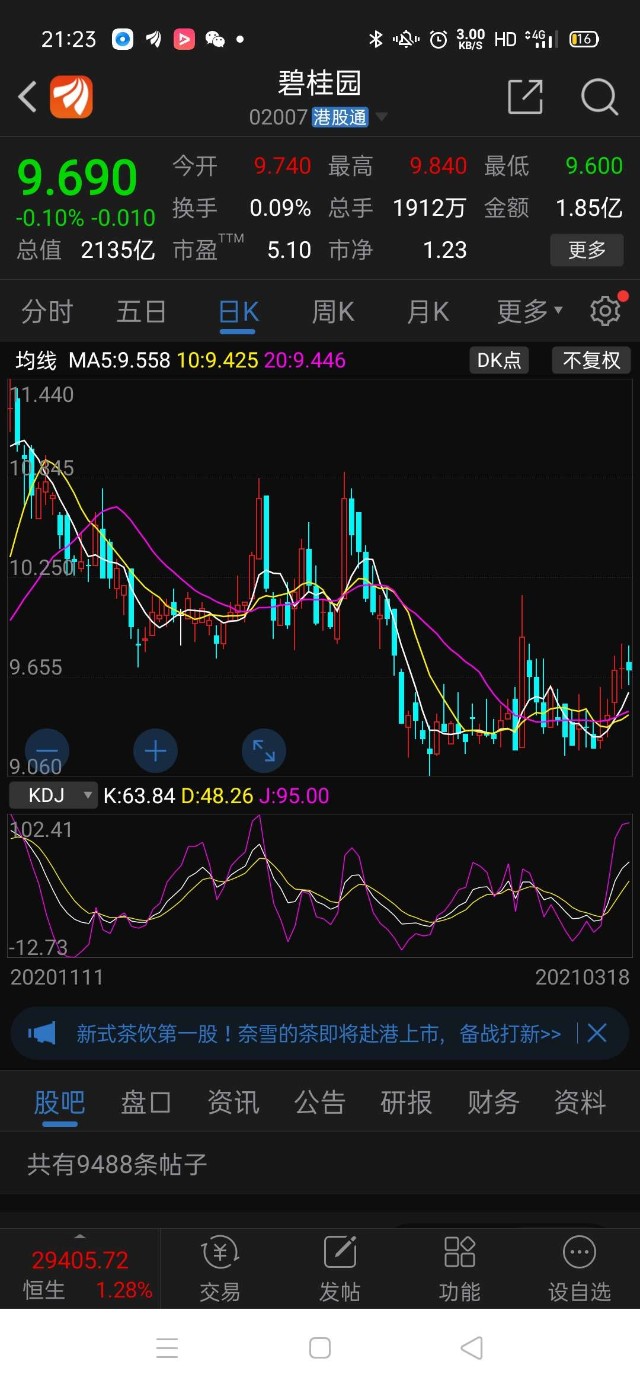Zoom in chart with plus button
The width and height of the screenshot is (640, 1387).
[155, 750]
